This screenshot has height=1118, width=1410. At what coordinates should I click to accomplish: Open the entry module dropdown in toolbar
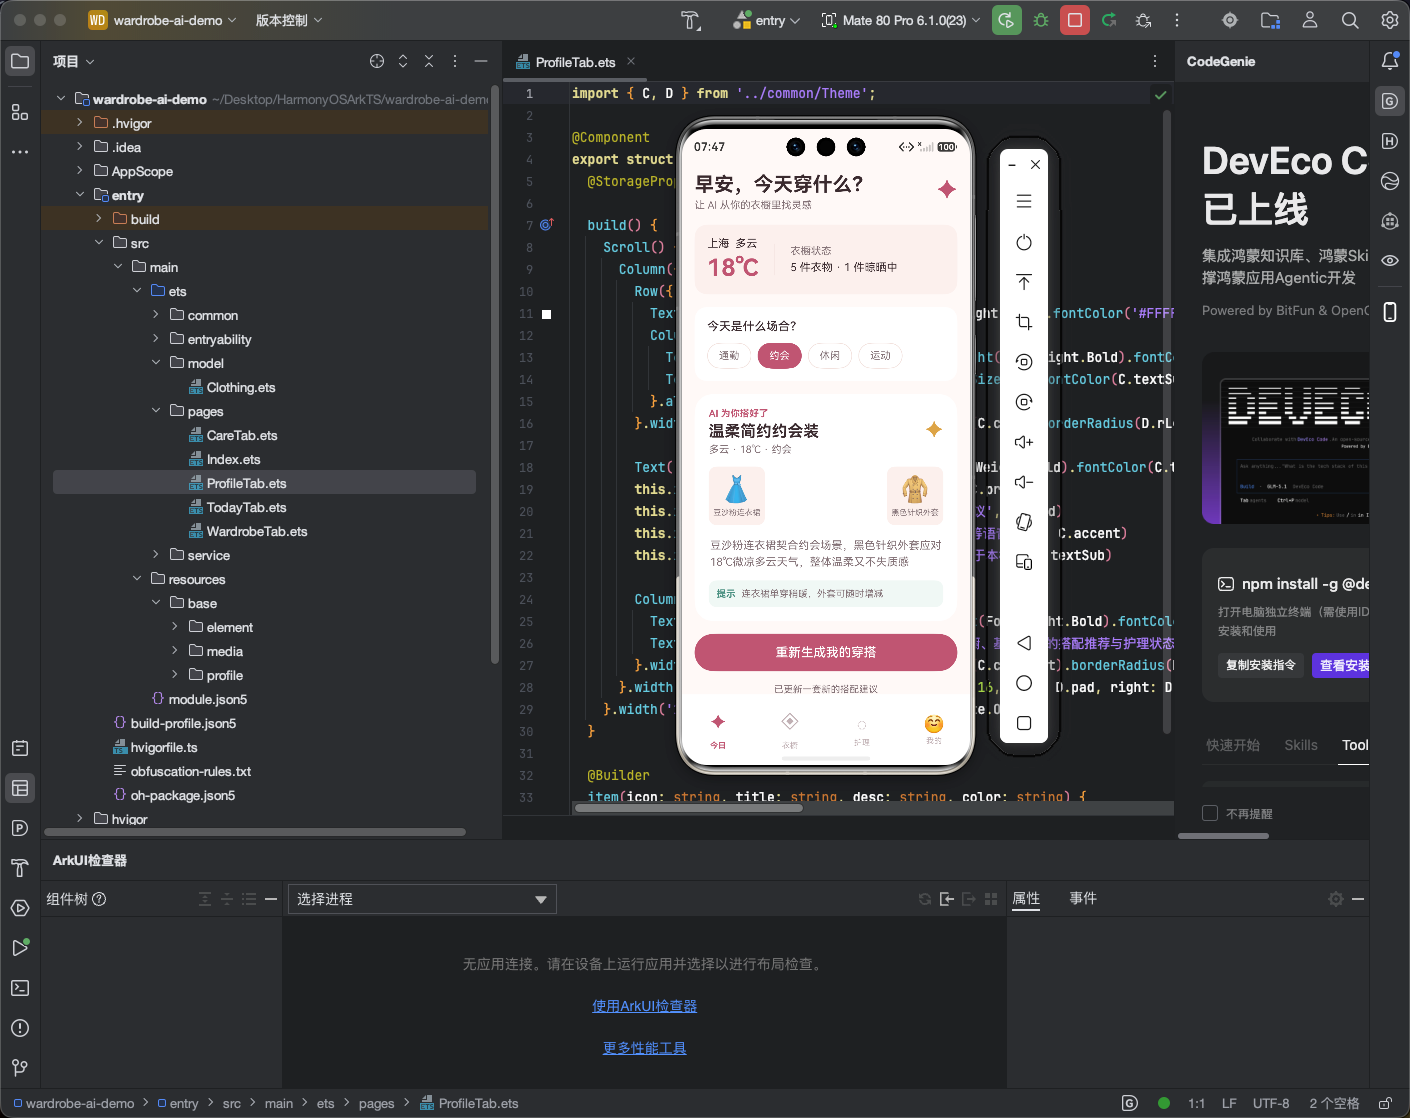pos(767,20)
